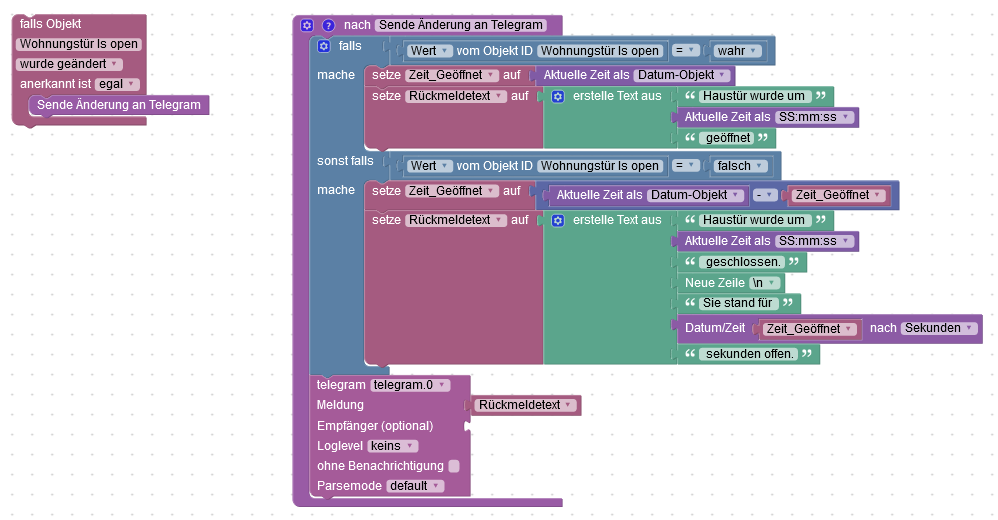Open the 'telegram.0' instance dropdown
Image resolution: width=998 pixels, height=520 pixels.
coord(410,385)
